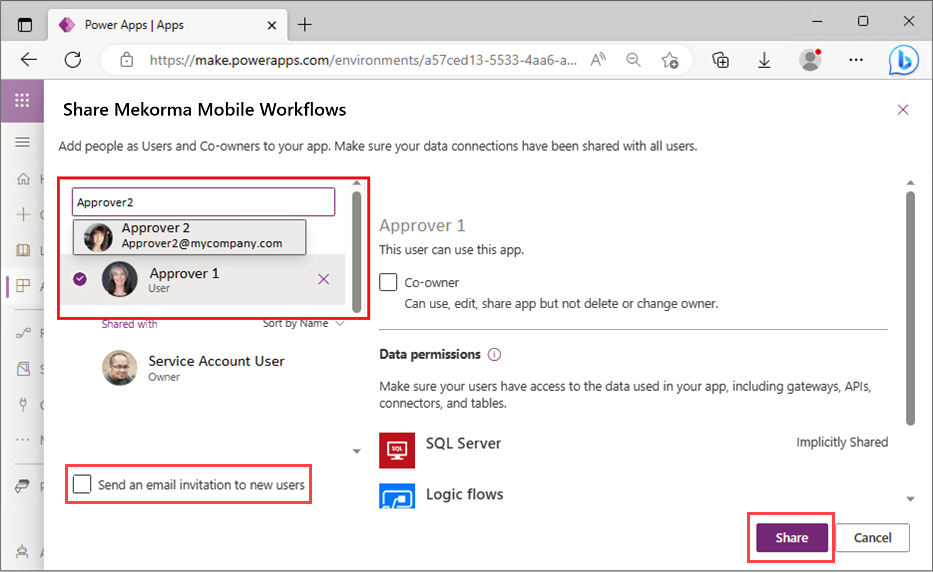Close the Share Mekorma Mobile Workflows panel
Screen dimensions: 933x573
click(x=903, y=109)
